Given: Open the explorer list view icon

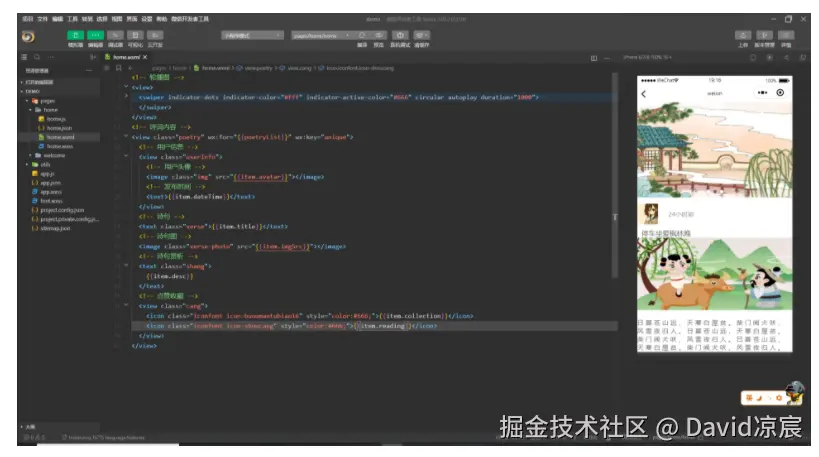Looking at the screenshot, I should [24, 57].
